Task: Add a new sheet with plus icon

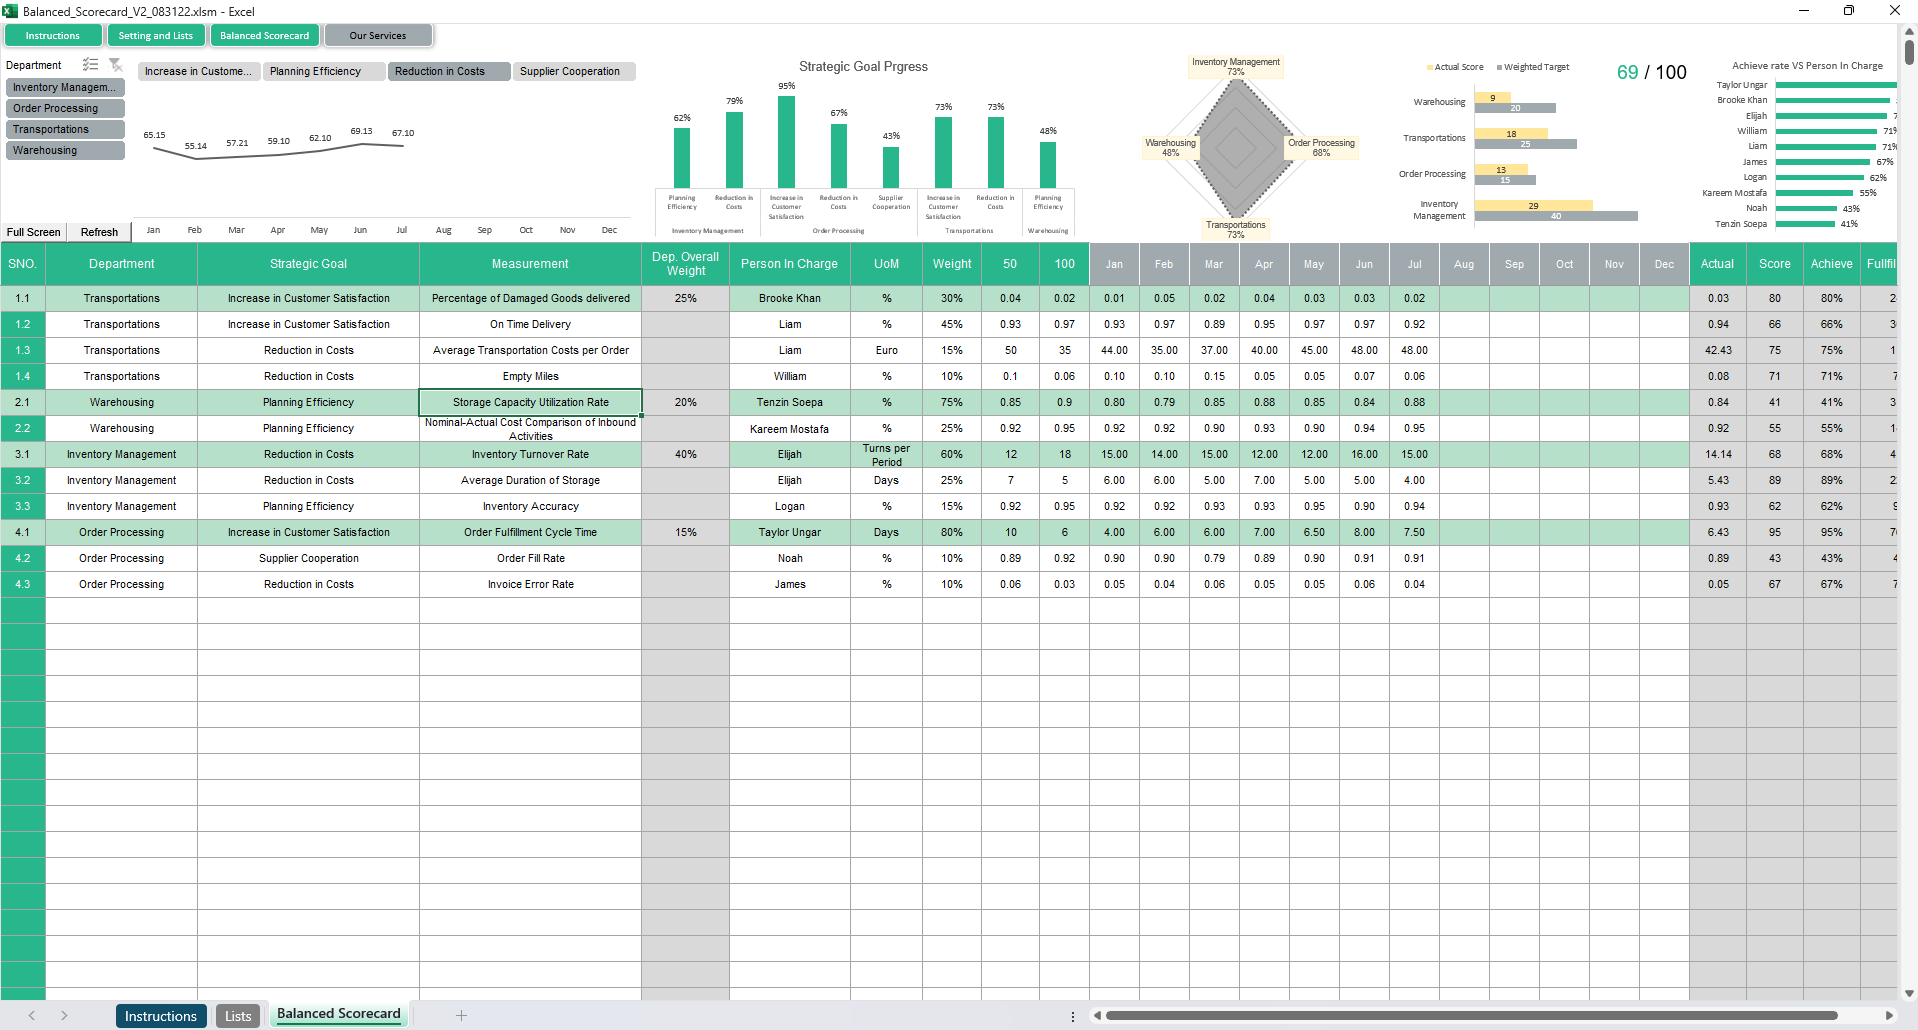Action: click(461, 1015)
